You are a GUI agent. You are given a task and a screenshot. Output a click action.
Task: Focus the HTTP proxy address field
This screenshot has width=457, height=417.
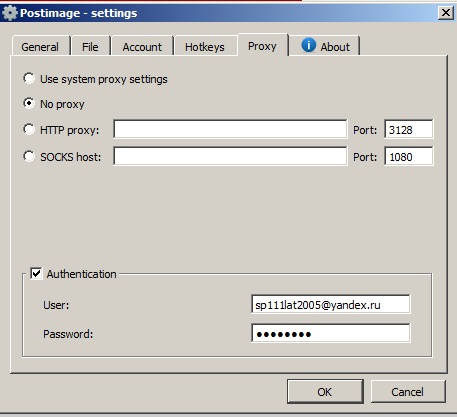230,129
